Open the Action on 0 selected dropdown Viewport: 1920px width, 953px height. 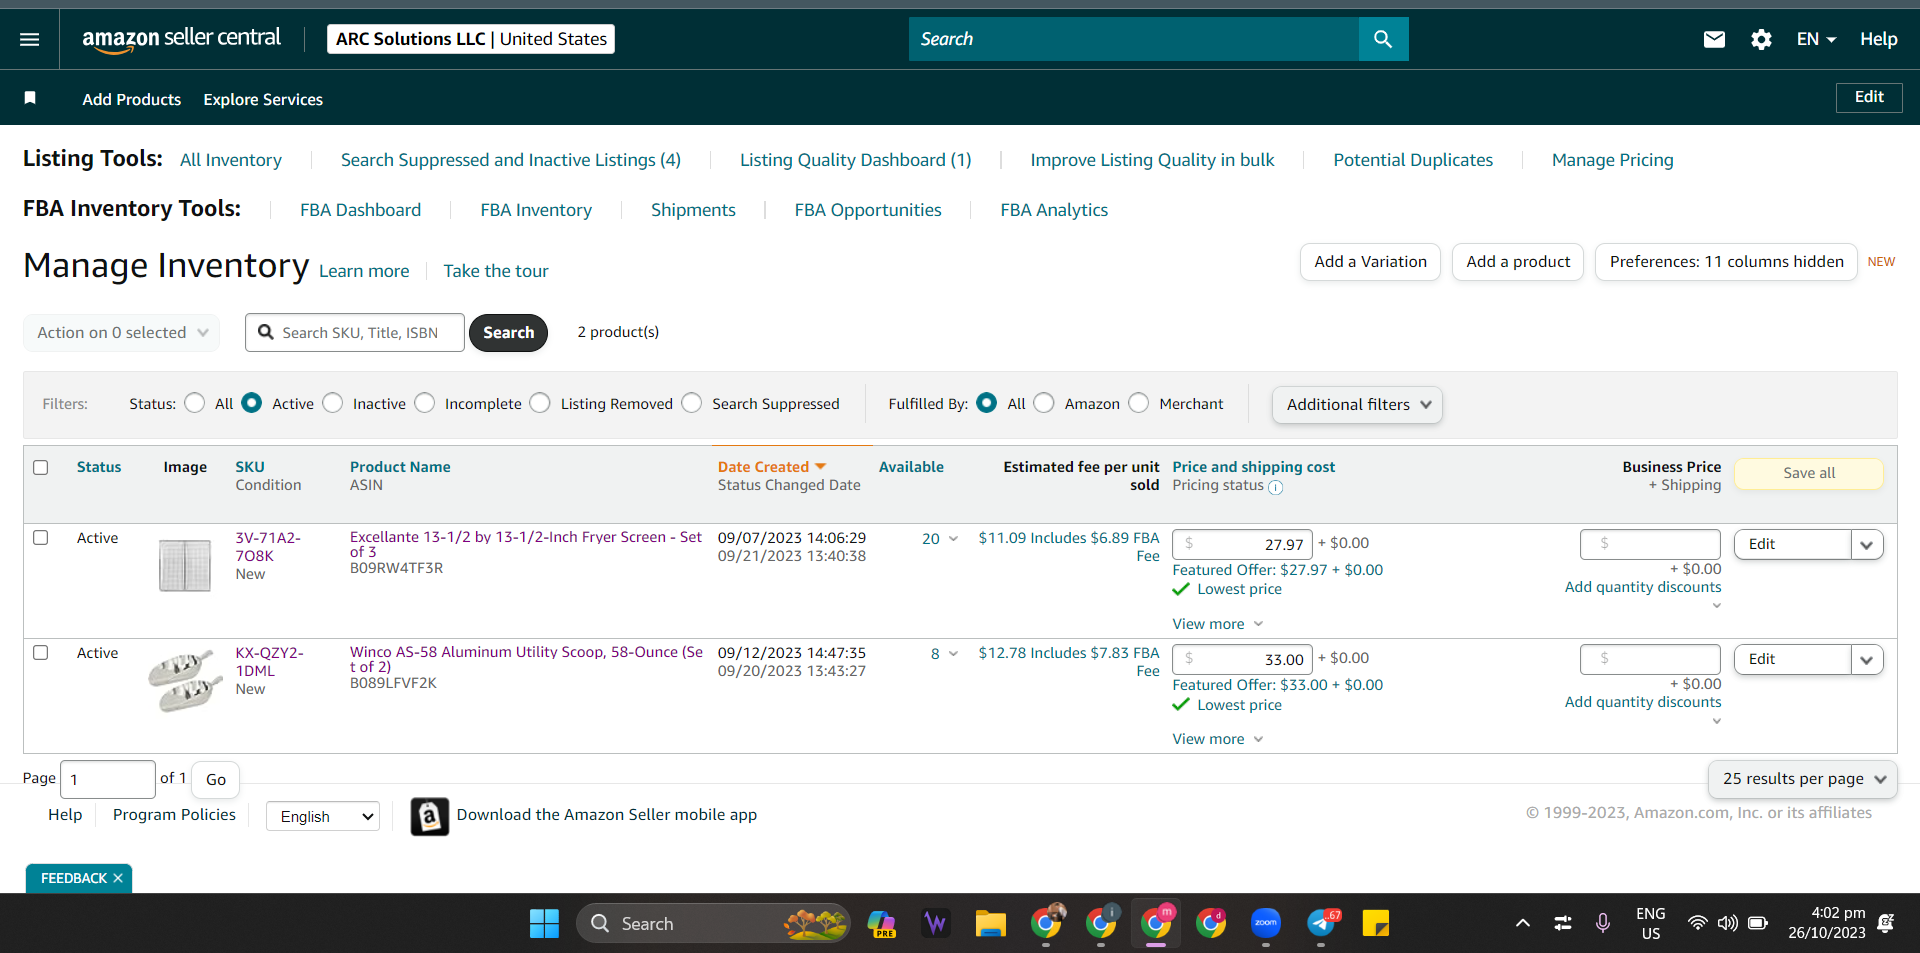(122, 332)
